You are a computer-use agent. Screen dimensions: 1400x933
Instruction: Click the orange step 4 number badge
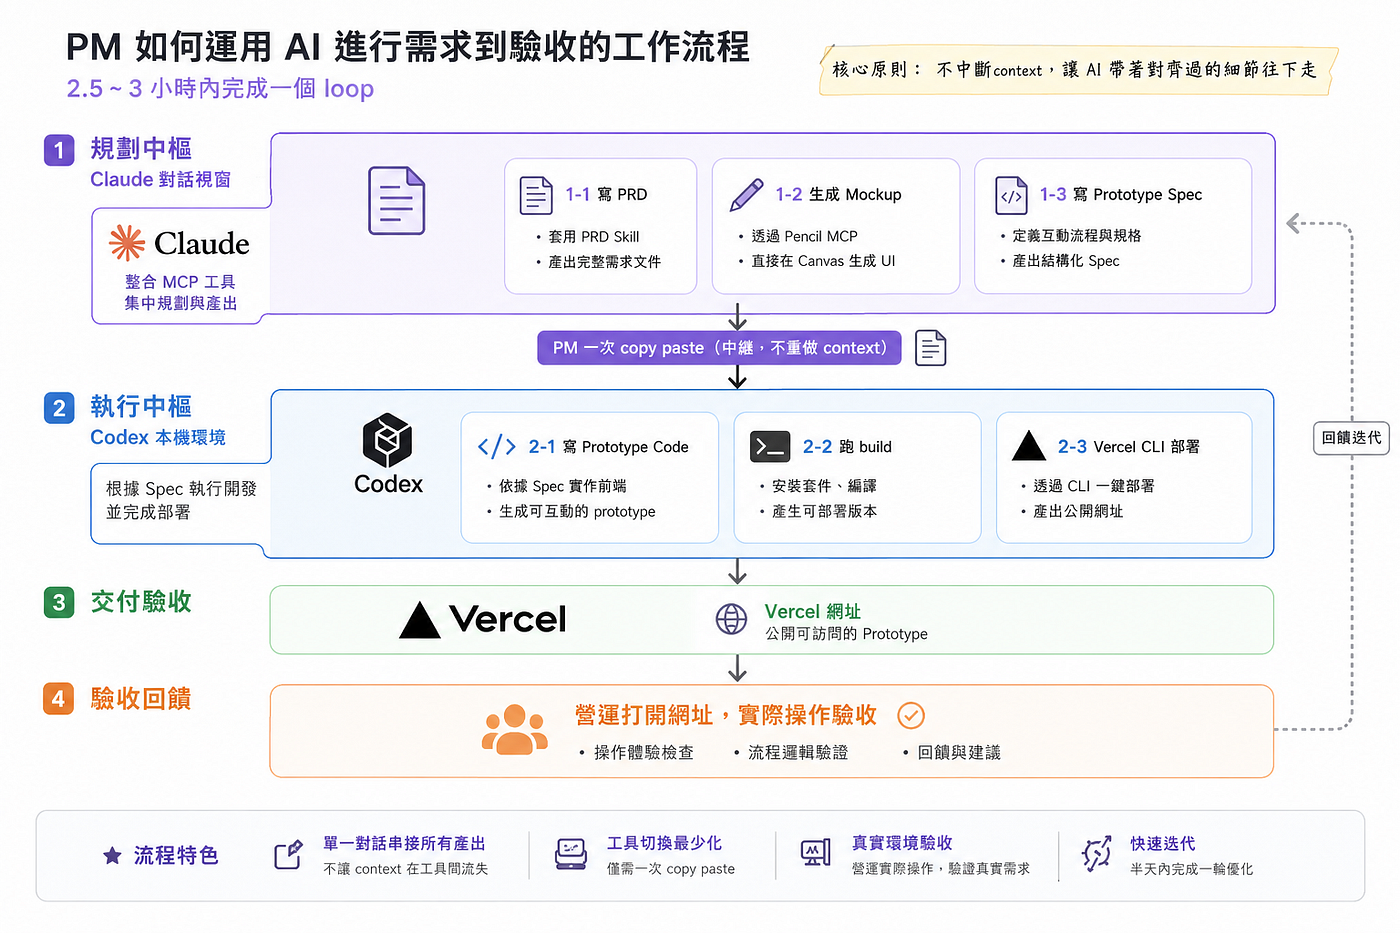coord(59,698)
